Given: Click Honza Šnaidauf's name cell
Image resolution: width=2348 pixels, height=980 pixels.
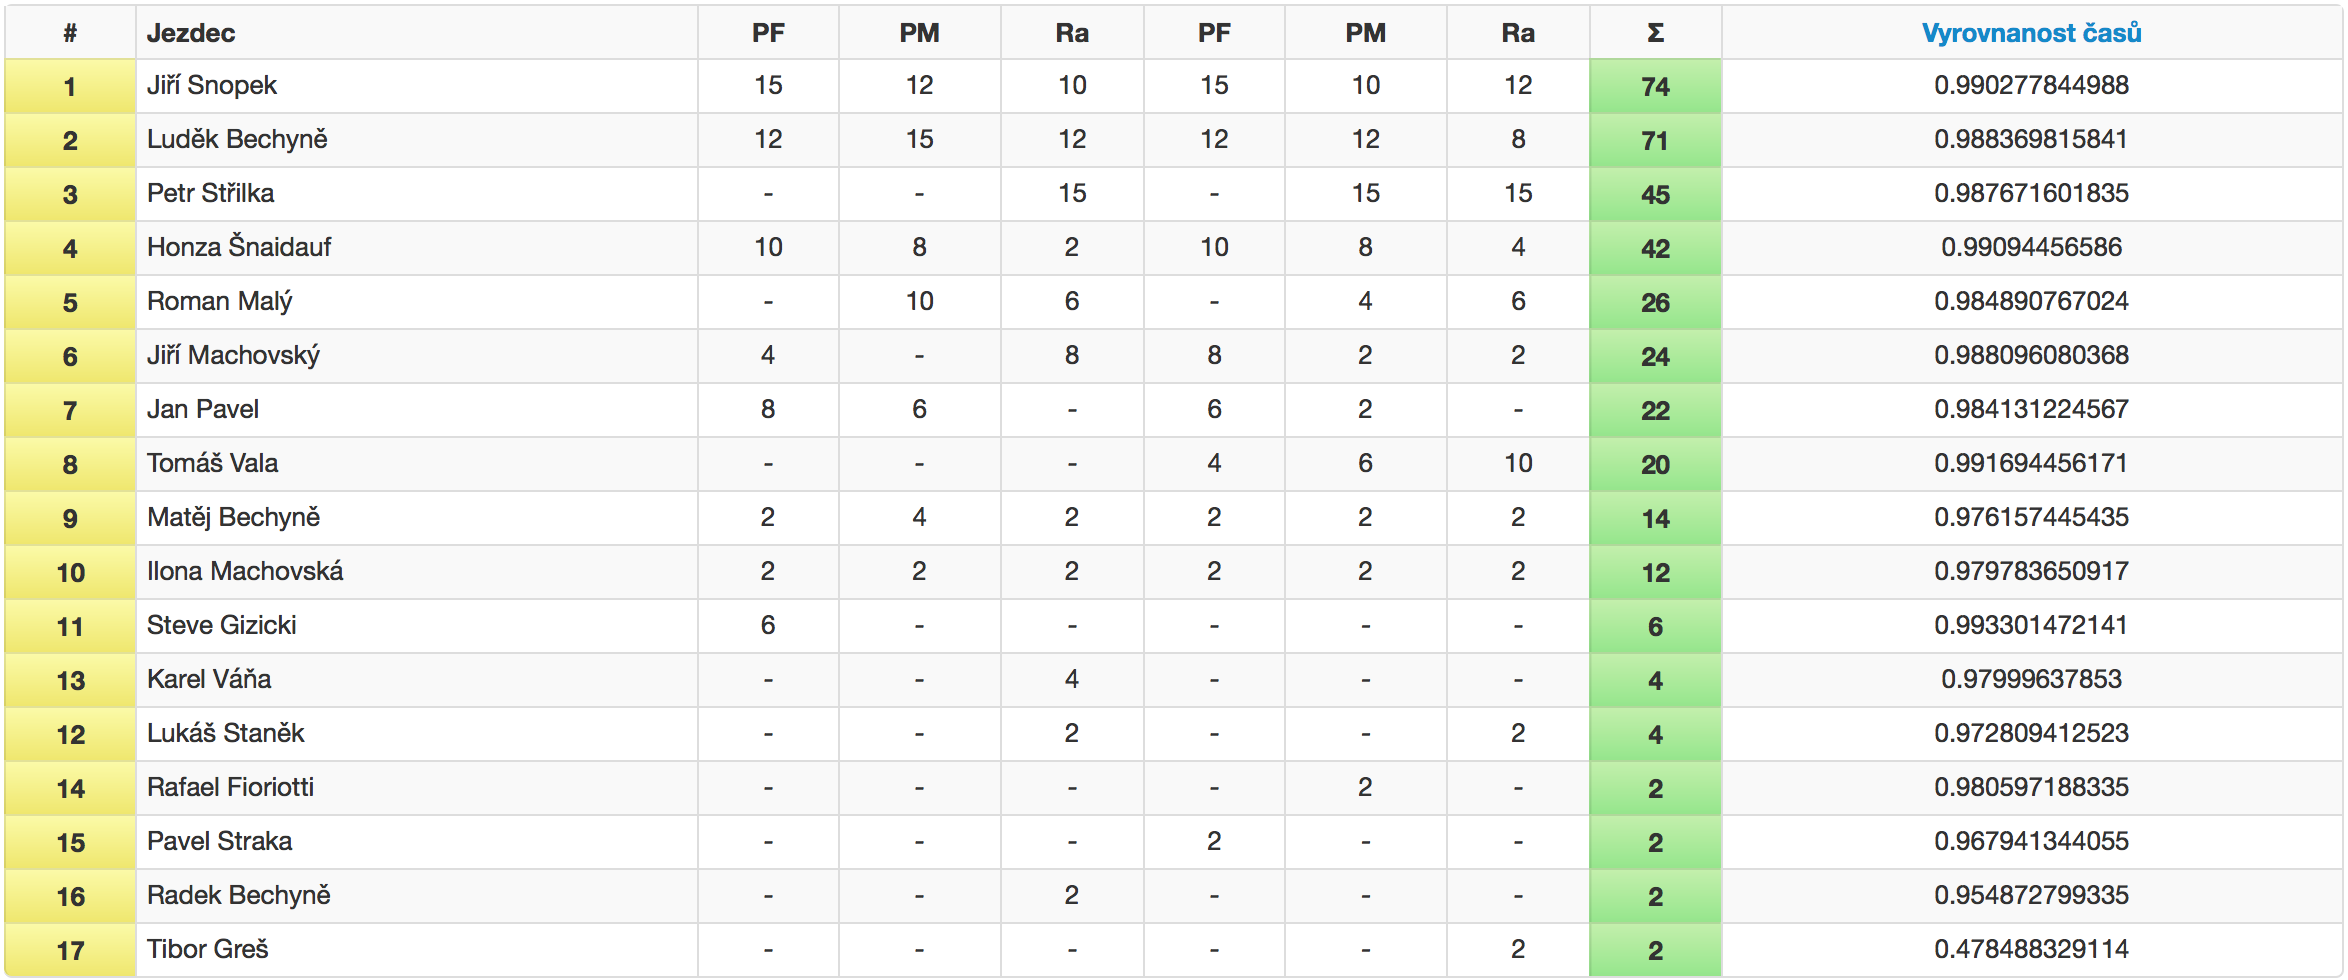Looking at the screenshot, I should click(x=417, y=248).
